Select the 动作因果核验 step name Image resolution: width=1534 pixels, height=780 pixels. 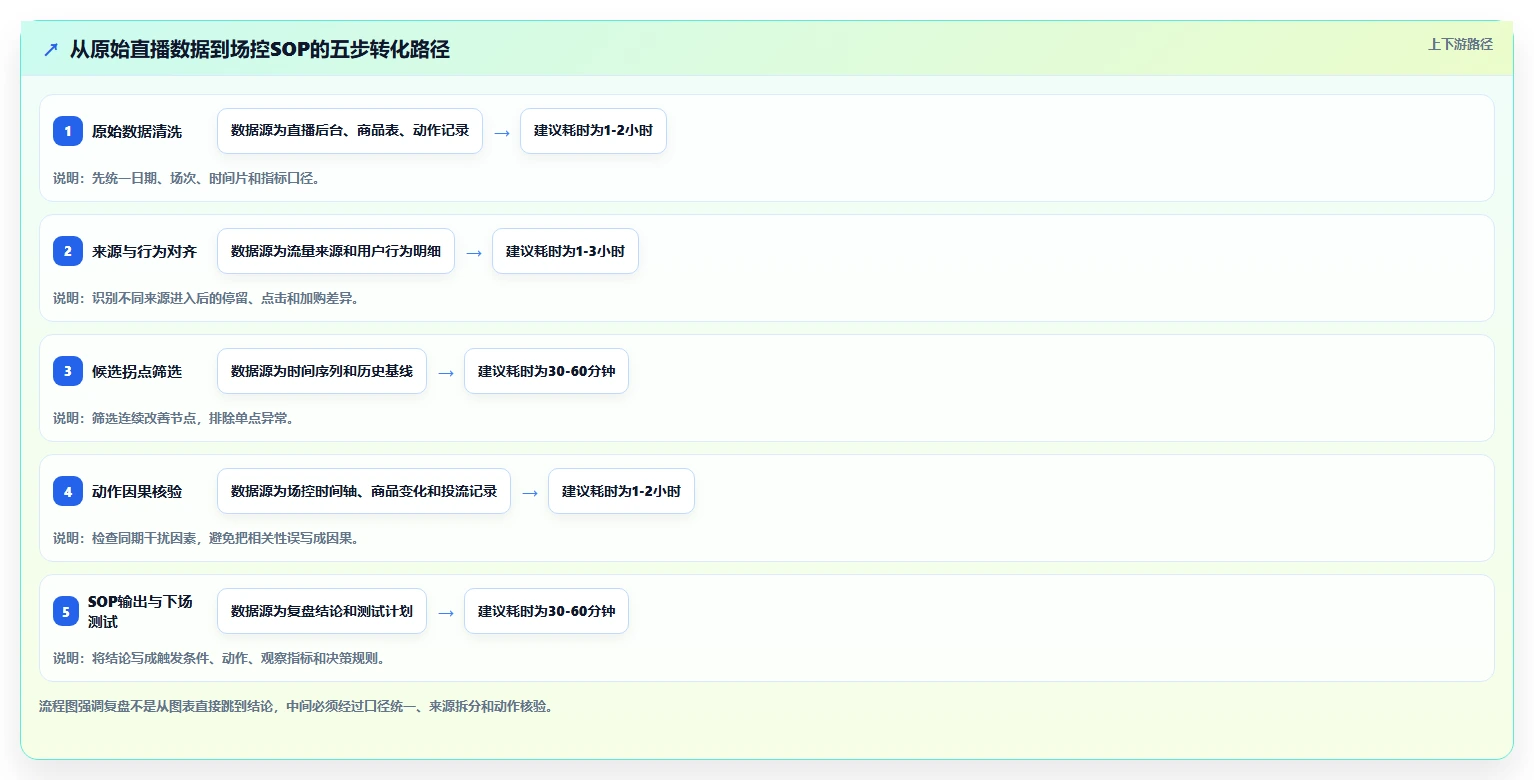point(137,491)
